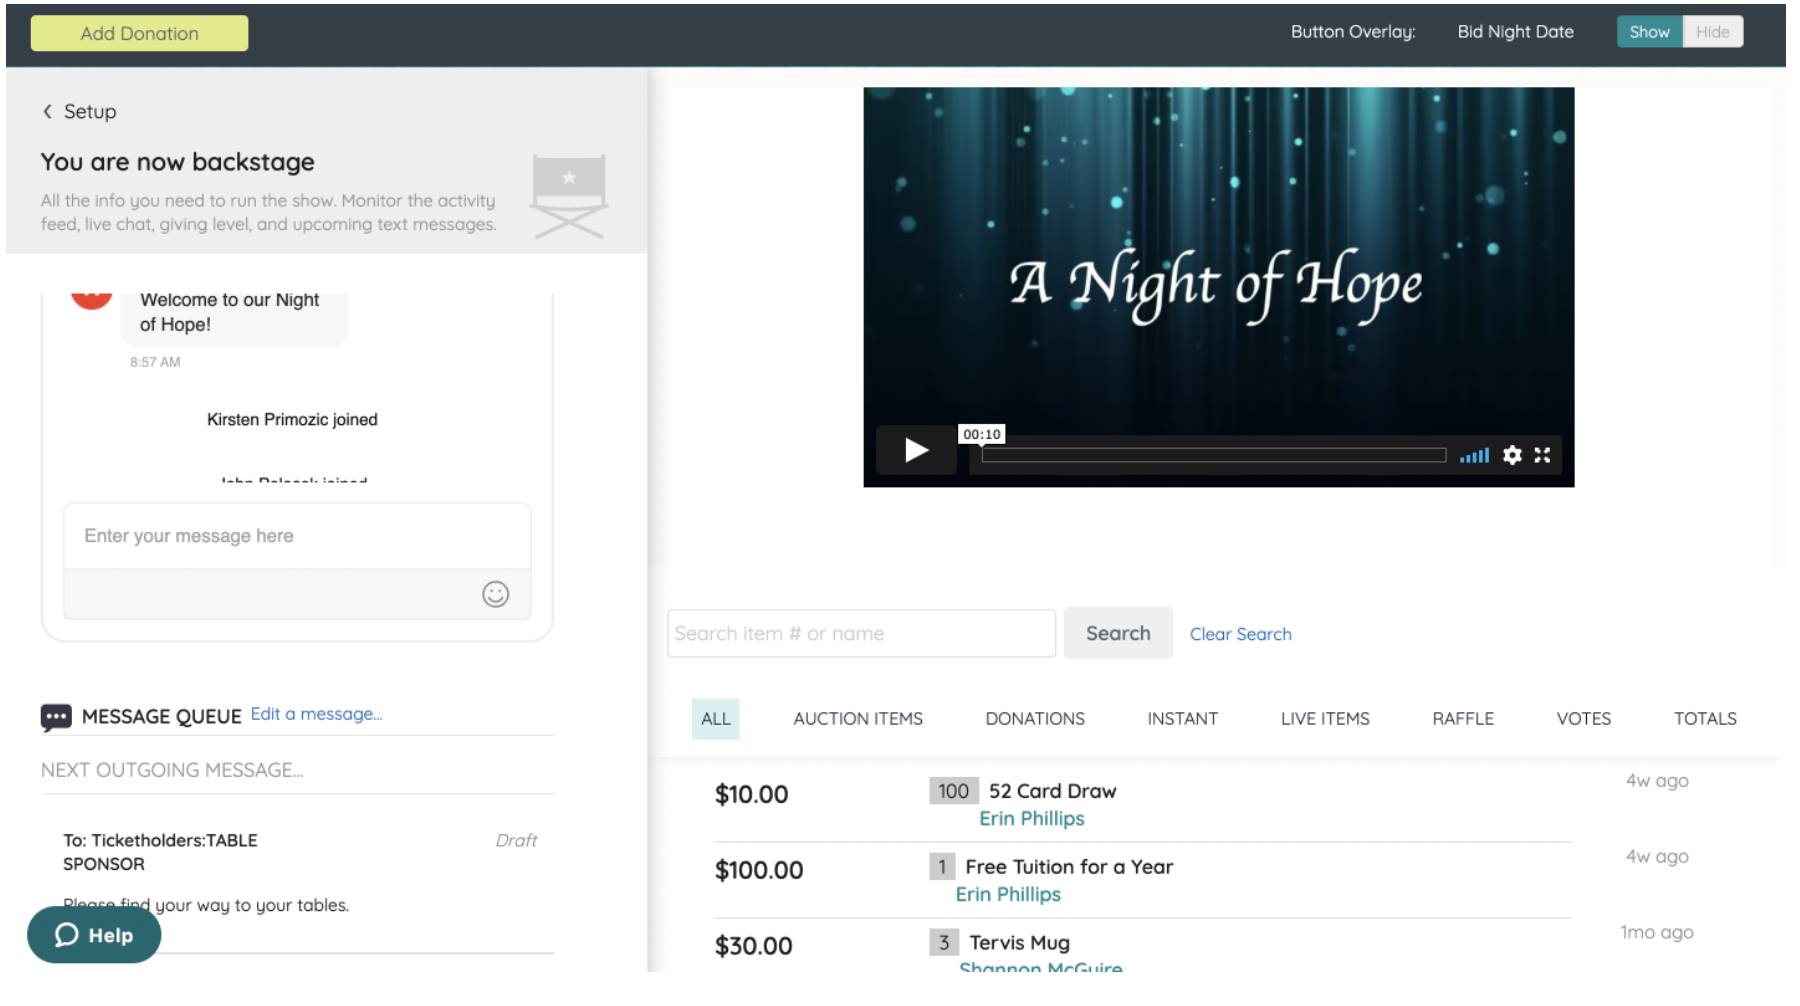Click the $100.00 amount
Screen dimensions: 1800x1006
[x=759, y=871]
